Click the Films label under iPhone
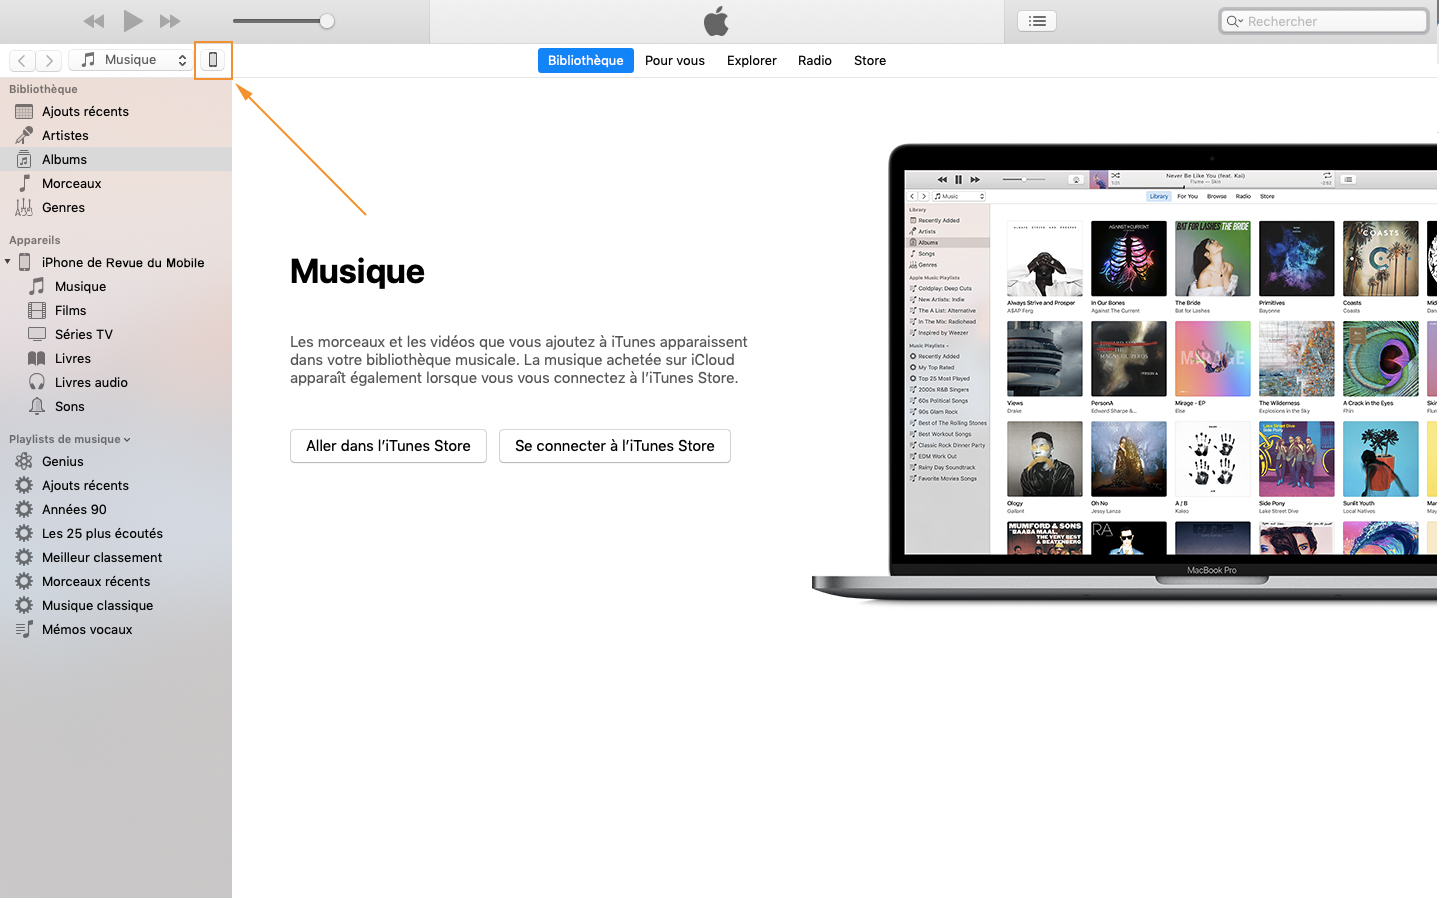Image resolution: width=1439 pixels, height=898 pixels. click(71, 311)
